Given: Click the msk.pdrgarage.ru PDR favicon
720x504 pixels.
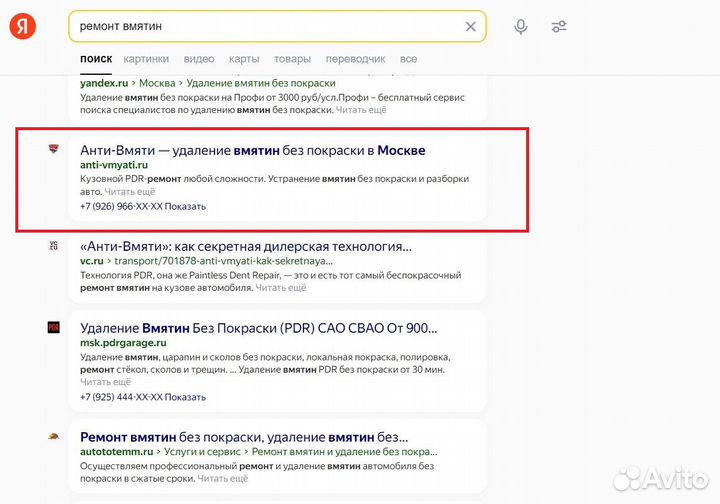Looking at the screenshot, I should pyautogui.click(x=54, y=327).
